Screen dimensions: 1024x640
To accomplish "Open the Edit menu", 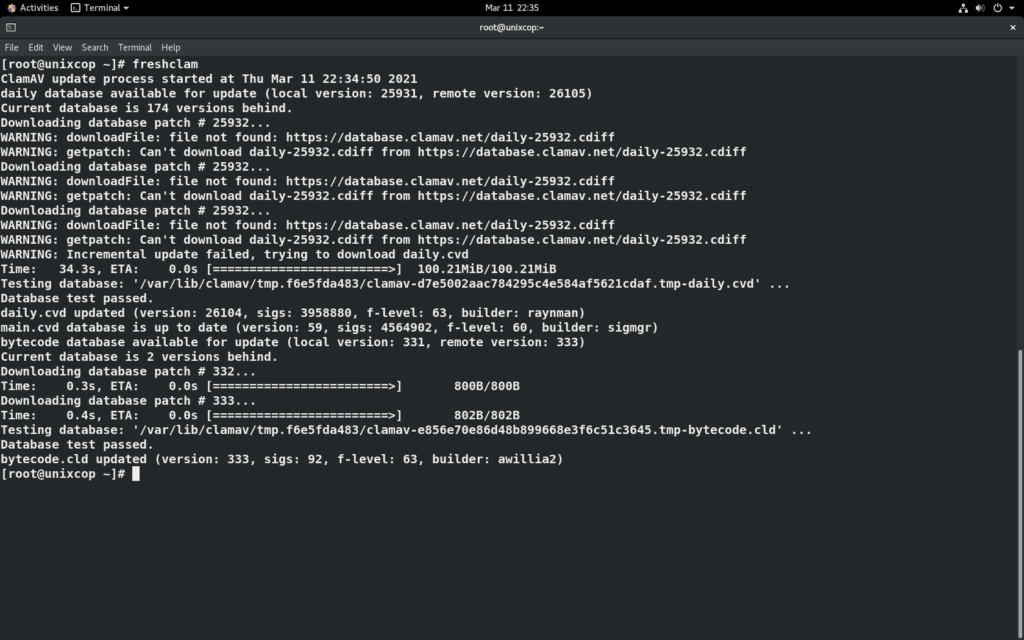I will pos(35,48).
